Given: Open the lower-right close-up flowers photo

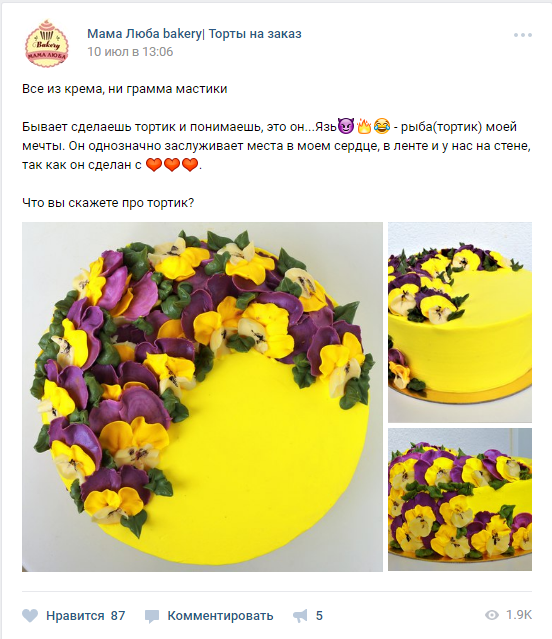Looking at the screenshot, I should point(460,499).
